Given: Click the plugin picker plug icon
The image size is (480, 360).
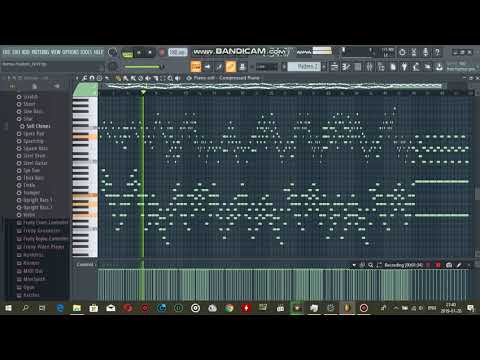Looking at the screenshot, I should [x=404, y=67].
